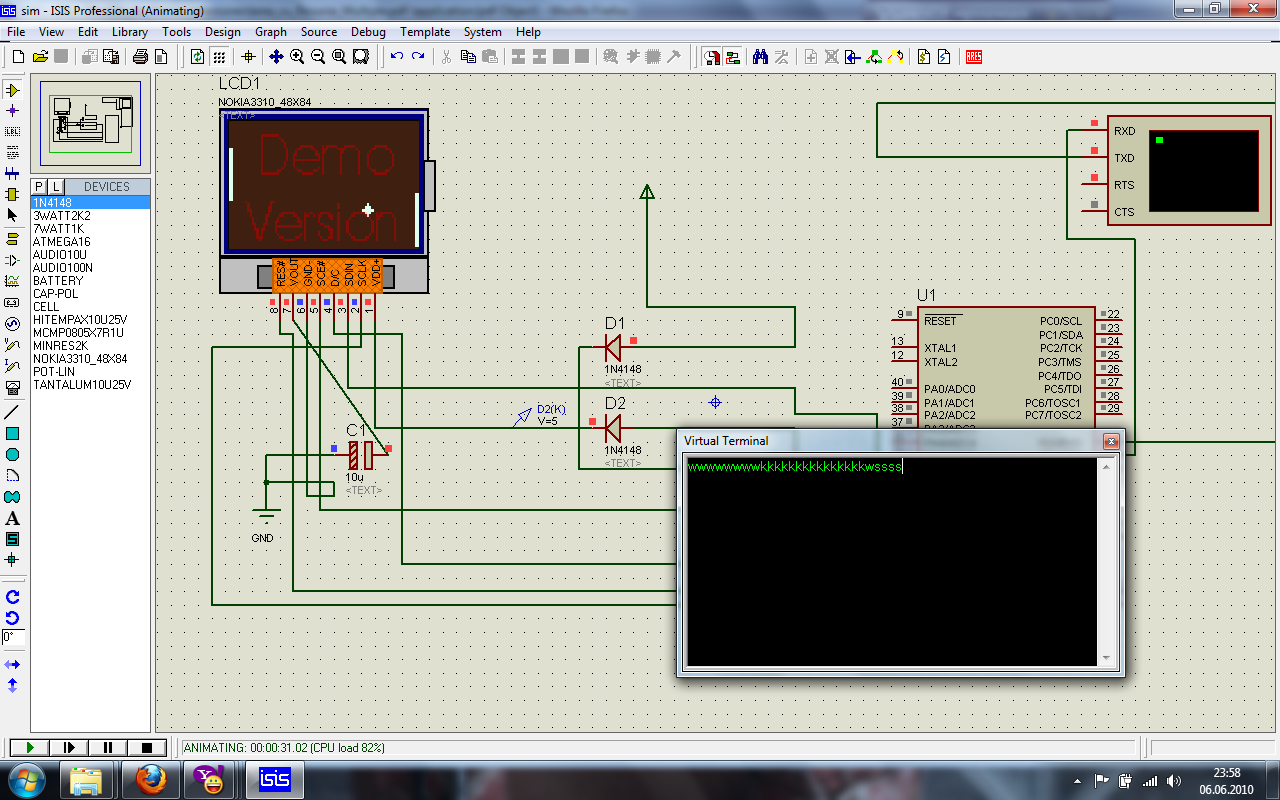1280x800 pixels.
Task: Redo the last undone change
Action: point(418,57)
